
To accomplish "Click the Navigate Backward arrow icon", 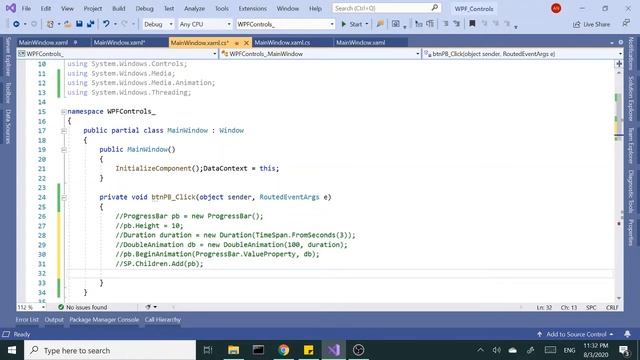I will point(16,24).
